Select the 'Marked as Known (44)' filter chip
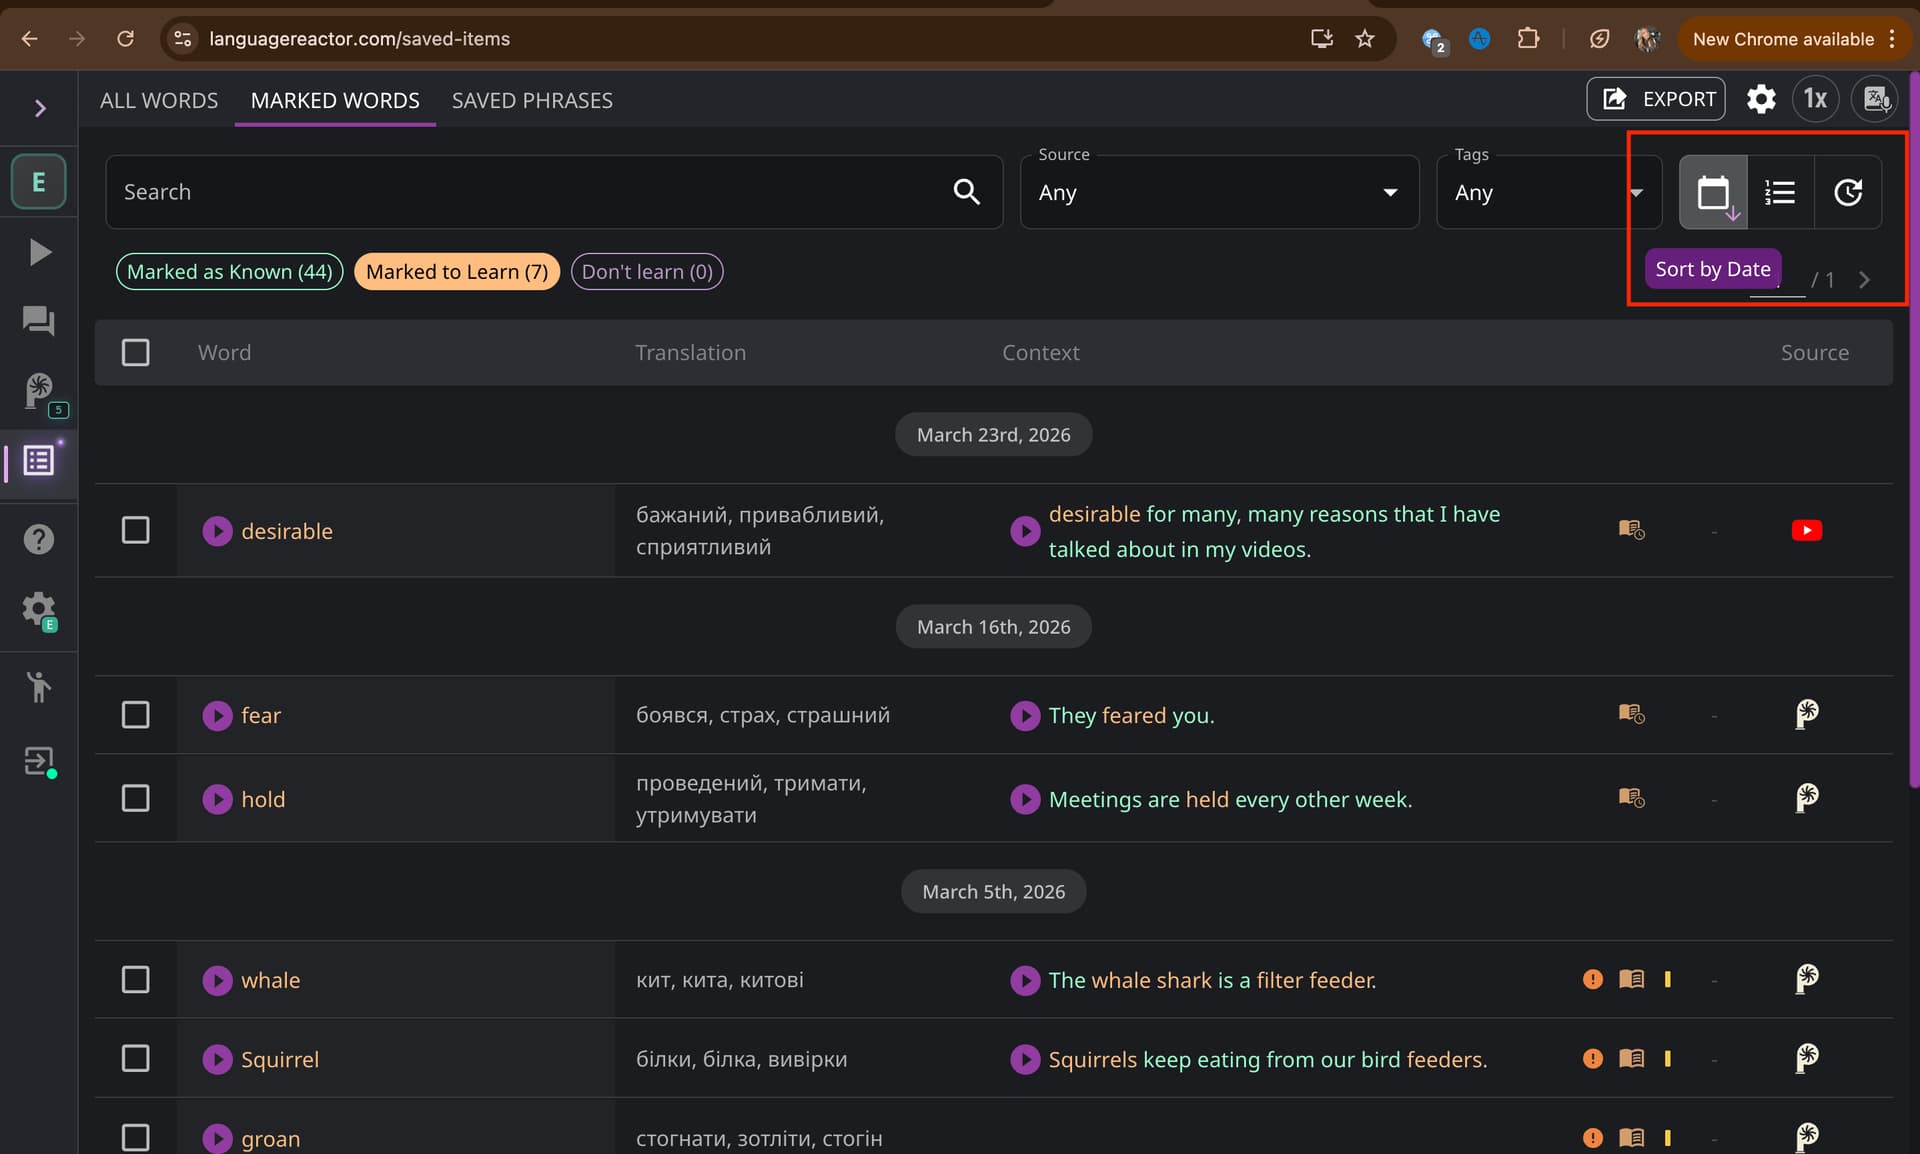This screenshot has width=1920, height=1154. (229, 272)
